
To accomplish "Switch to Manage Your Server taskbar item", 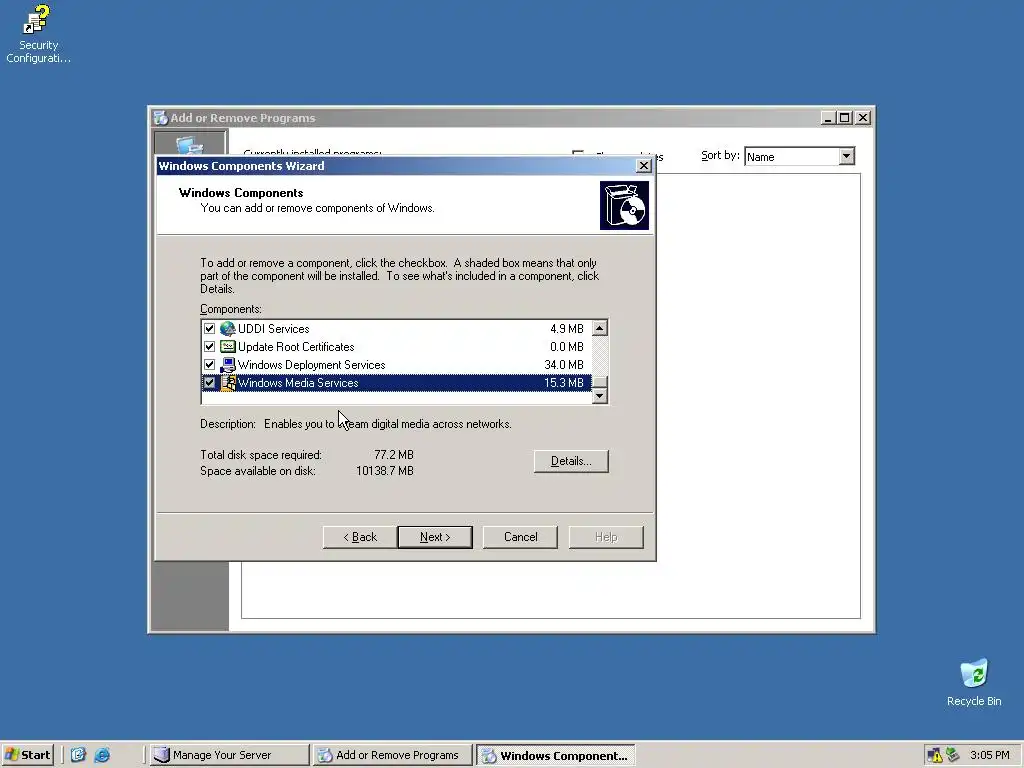I will point(229,755).
